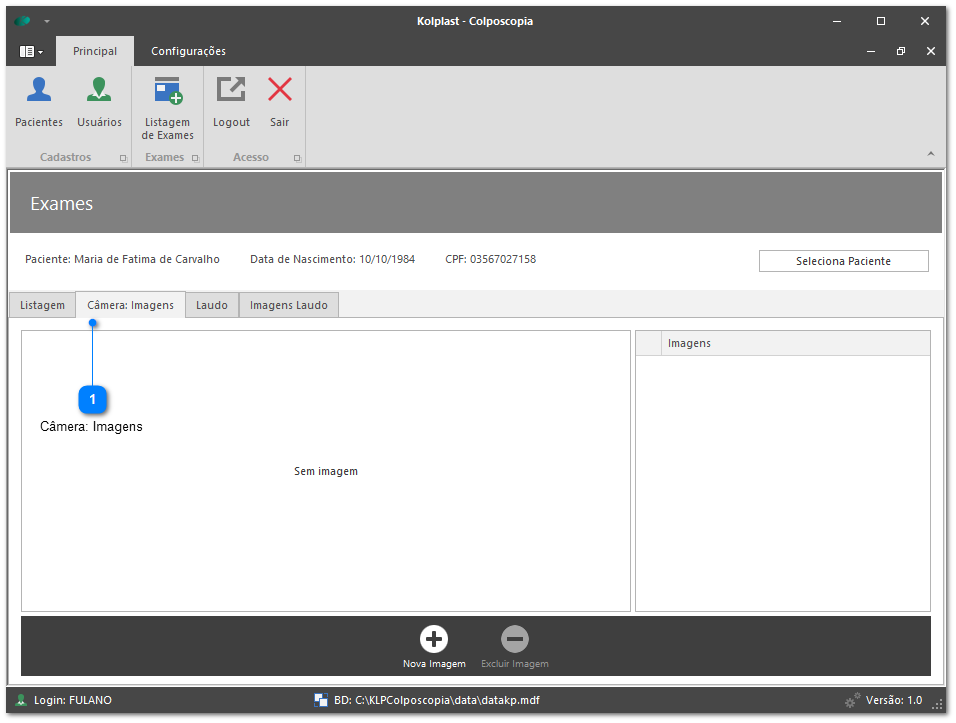Click the gears icon beside Versão
The height and width of the screenshot is (723, 956).
pos(852,700)
